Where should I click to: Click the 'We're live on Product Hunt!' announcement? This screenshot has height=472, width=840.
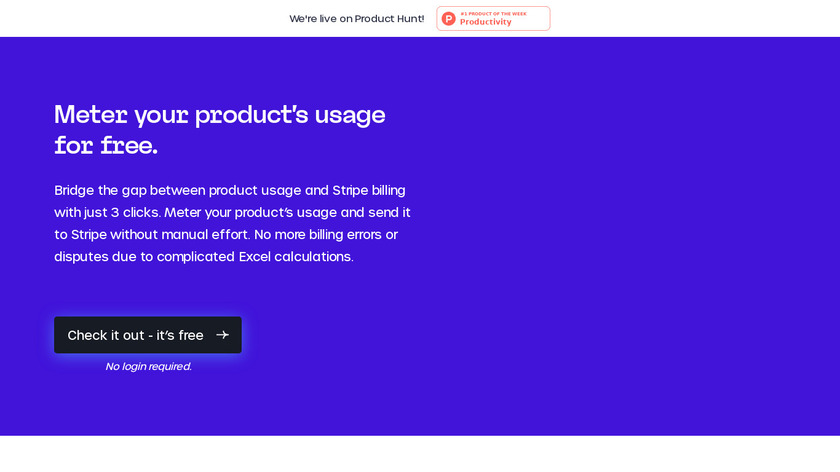[x=357, y=19]
